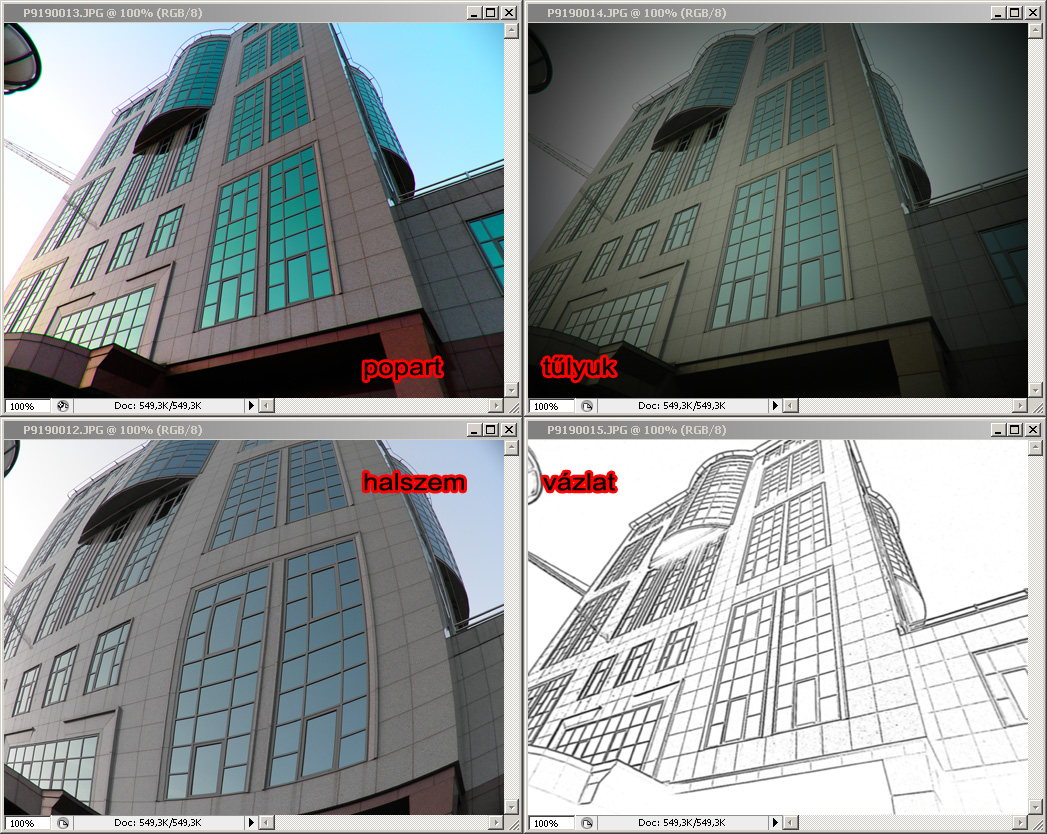Click the status icon in P9190014.JPG window
The width and height of the screenshot is (1047, 834).
point(587,405)
